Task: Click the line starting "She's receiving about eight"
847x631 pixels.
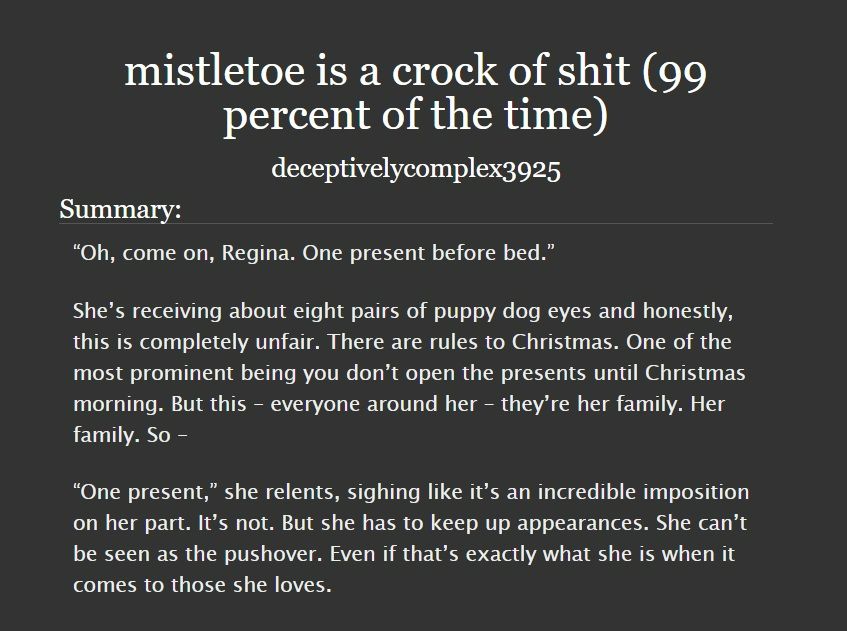Action: 403,311
